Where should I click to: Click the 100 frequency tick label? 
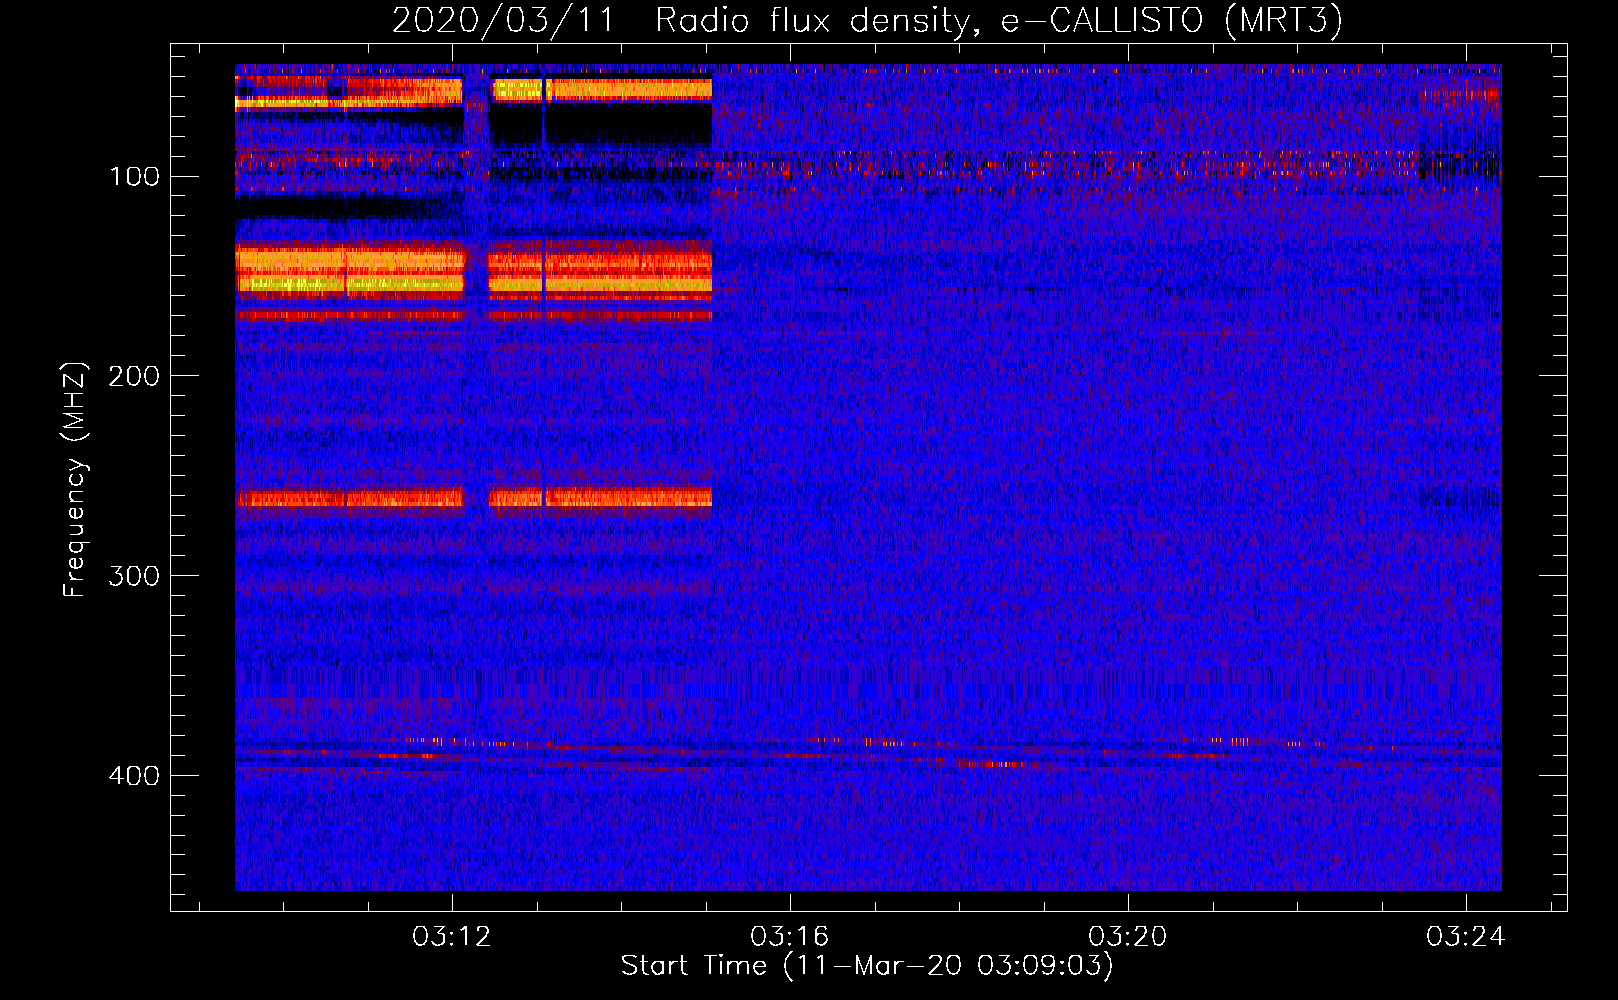point(134,177)
